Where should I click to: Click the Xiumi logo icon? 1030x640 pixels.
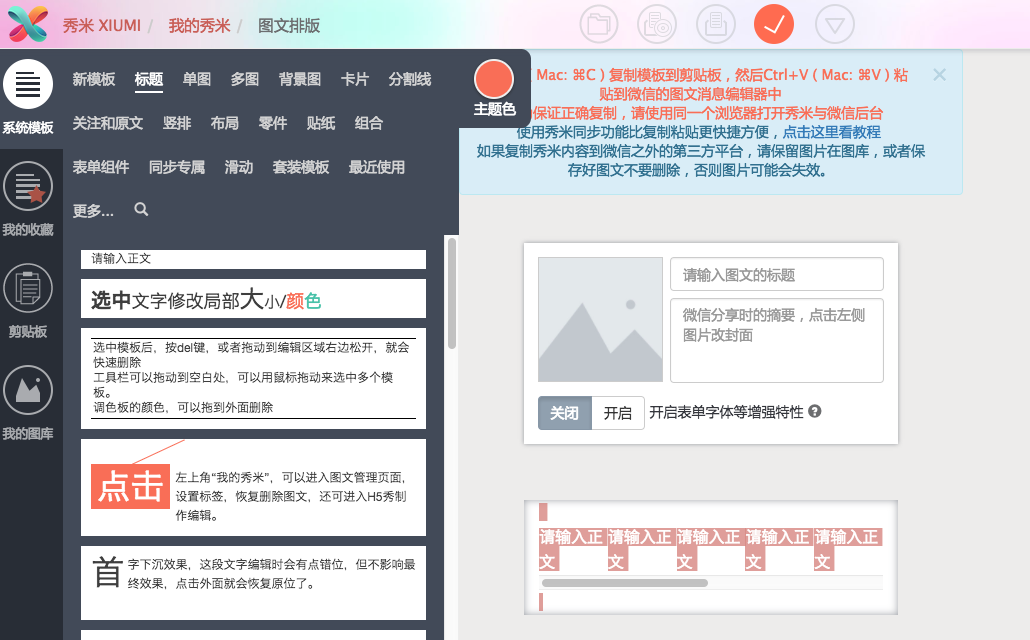point(28,24)
